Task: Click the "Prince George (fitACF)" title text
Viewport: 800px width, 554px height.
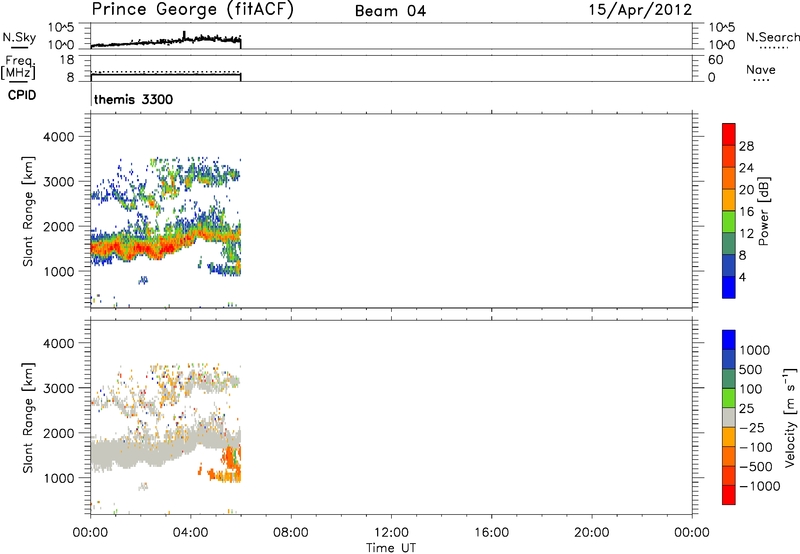Action: click(192, 10)
